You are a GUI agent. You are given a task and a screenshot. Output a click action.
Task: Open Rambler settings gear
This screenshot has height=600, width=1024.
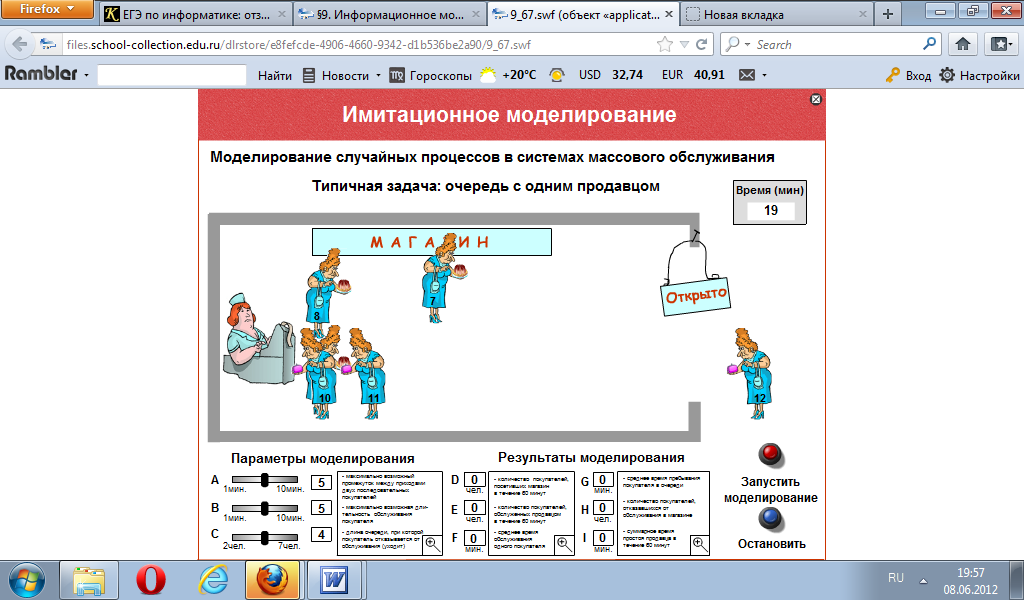[x=947, y=75]
